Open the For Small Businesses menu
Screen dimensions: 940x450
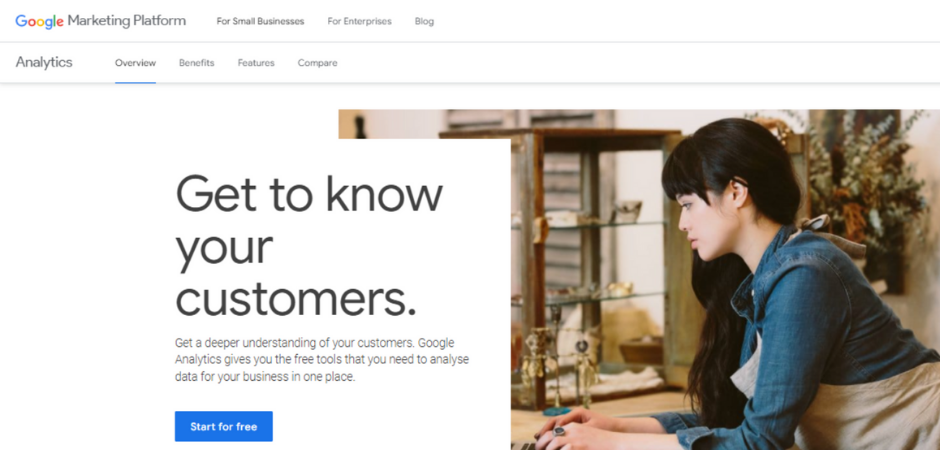click(260, 21)
